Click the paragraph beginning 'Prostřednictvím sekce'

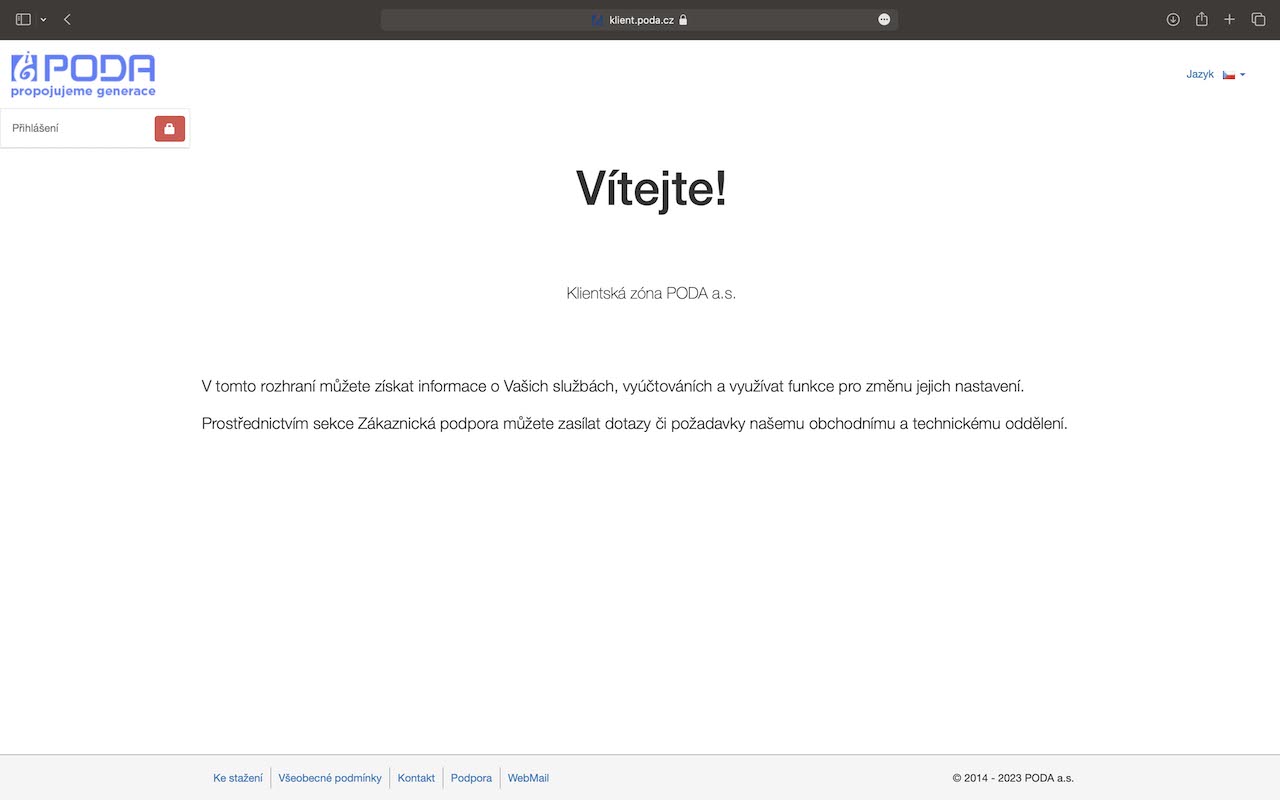635,424
